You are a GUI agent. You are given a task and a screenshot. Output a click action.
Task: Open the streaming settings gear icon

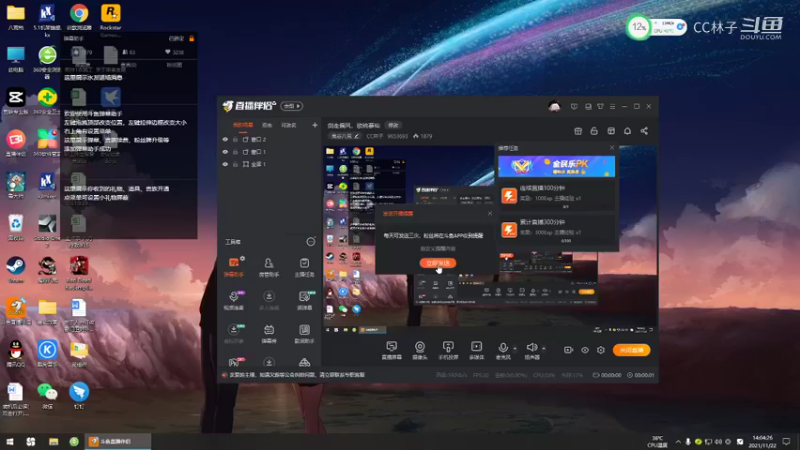601,350
